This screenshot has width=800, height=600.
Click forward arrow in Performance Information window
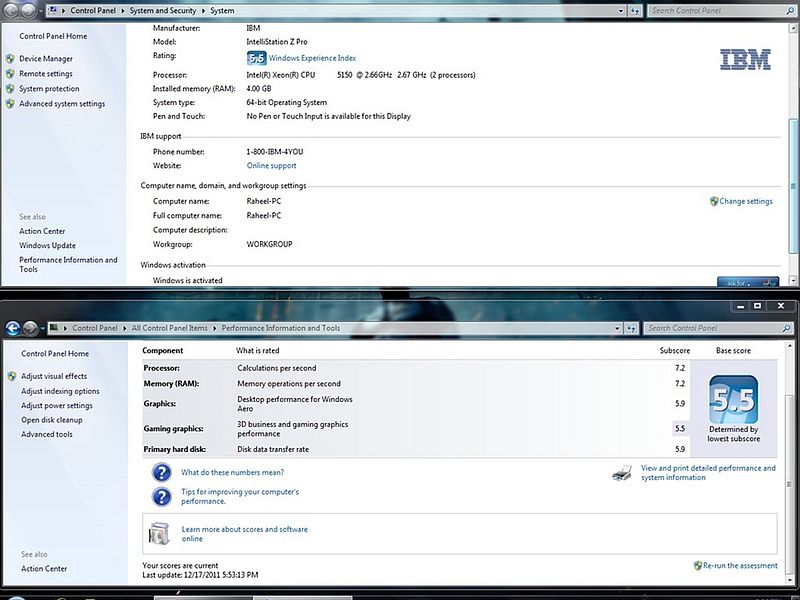pyautogui.click(x=30, y=328)
